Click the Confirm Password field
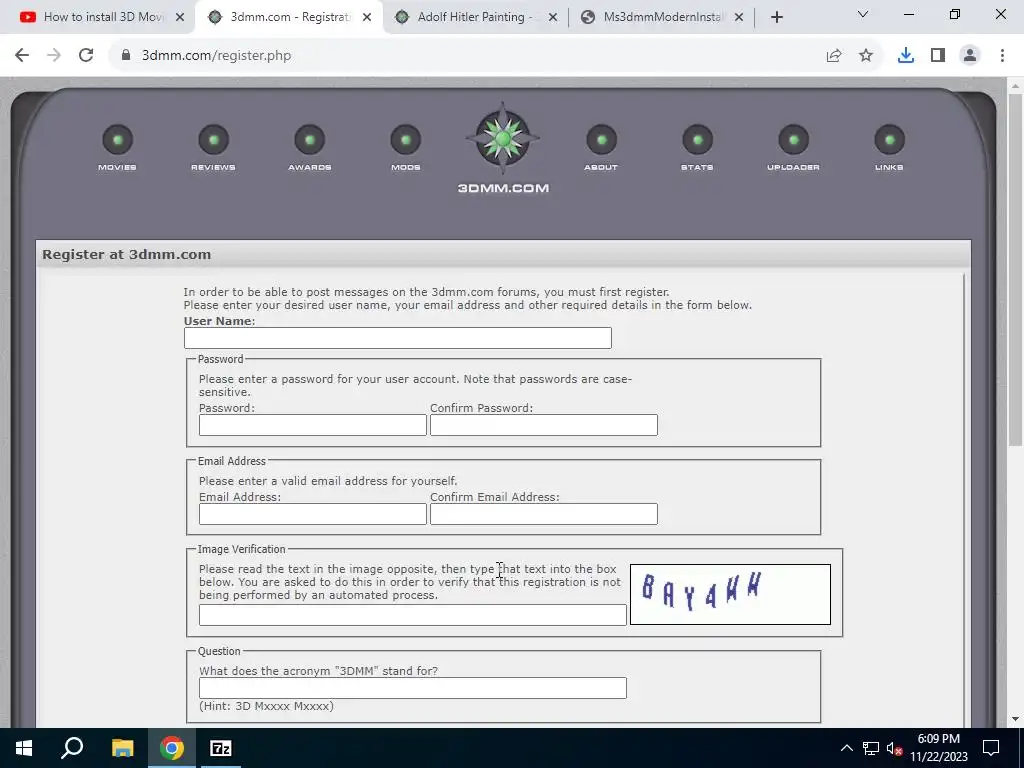This screenshot has width=1024, height=768. (x=544, y=425)
